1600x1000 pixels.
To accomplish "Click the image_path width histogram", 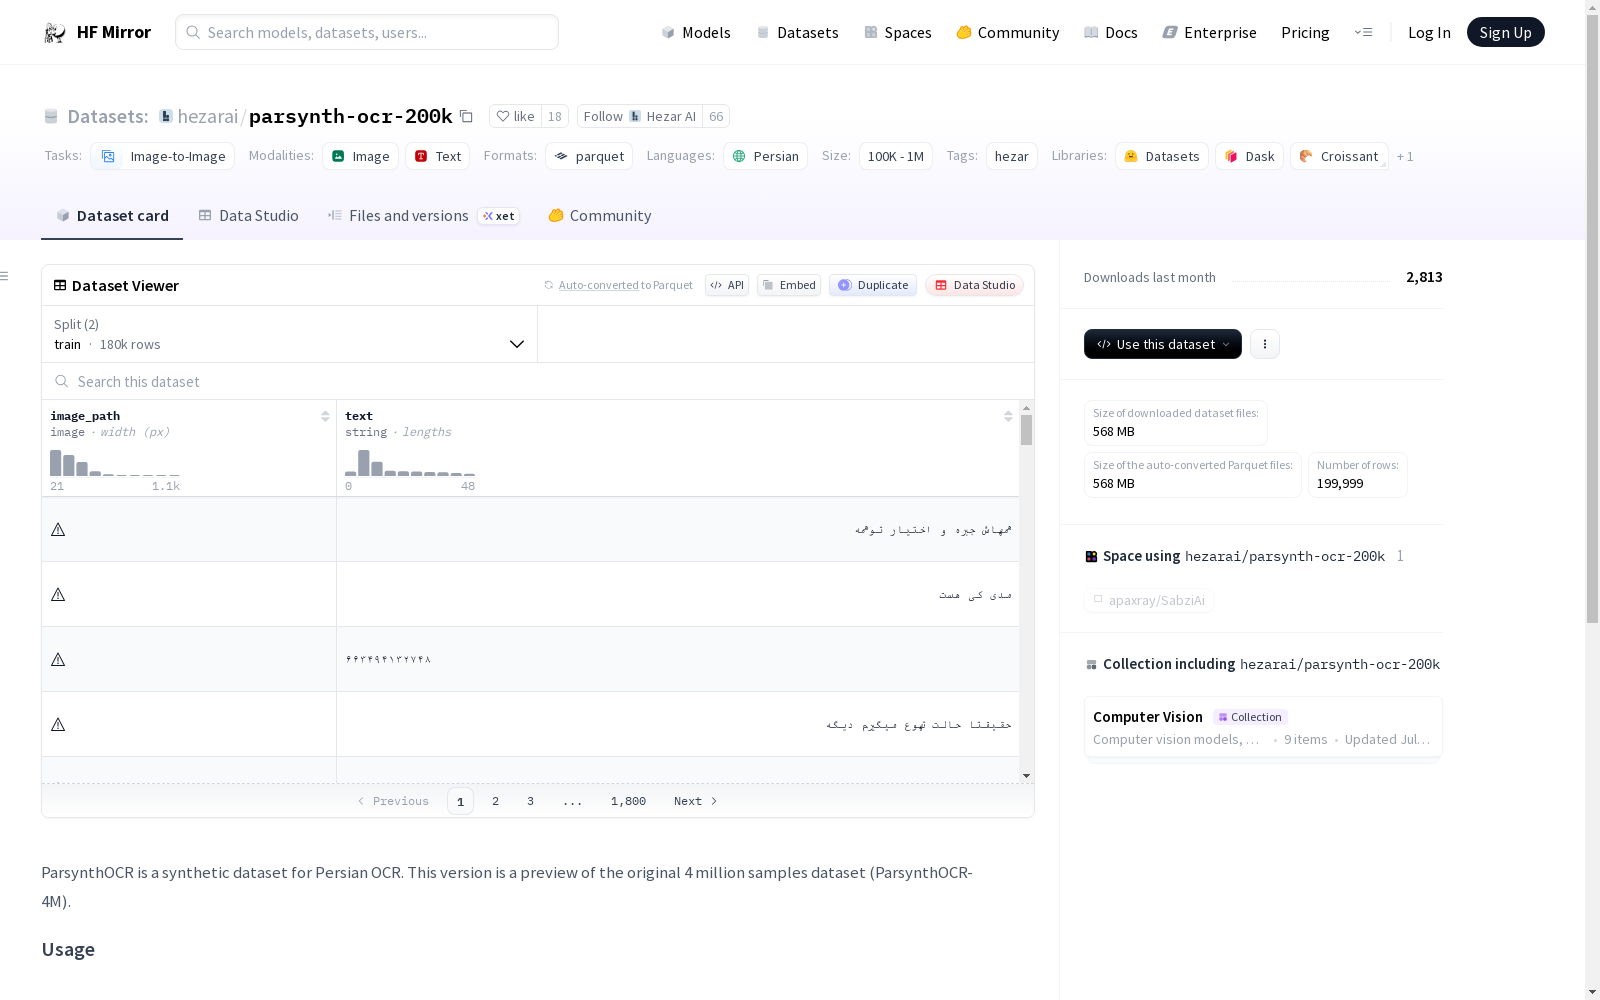I will (115, 463).
